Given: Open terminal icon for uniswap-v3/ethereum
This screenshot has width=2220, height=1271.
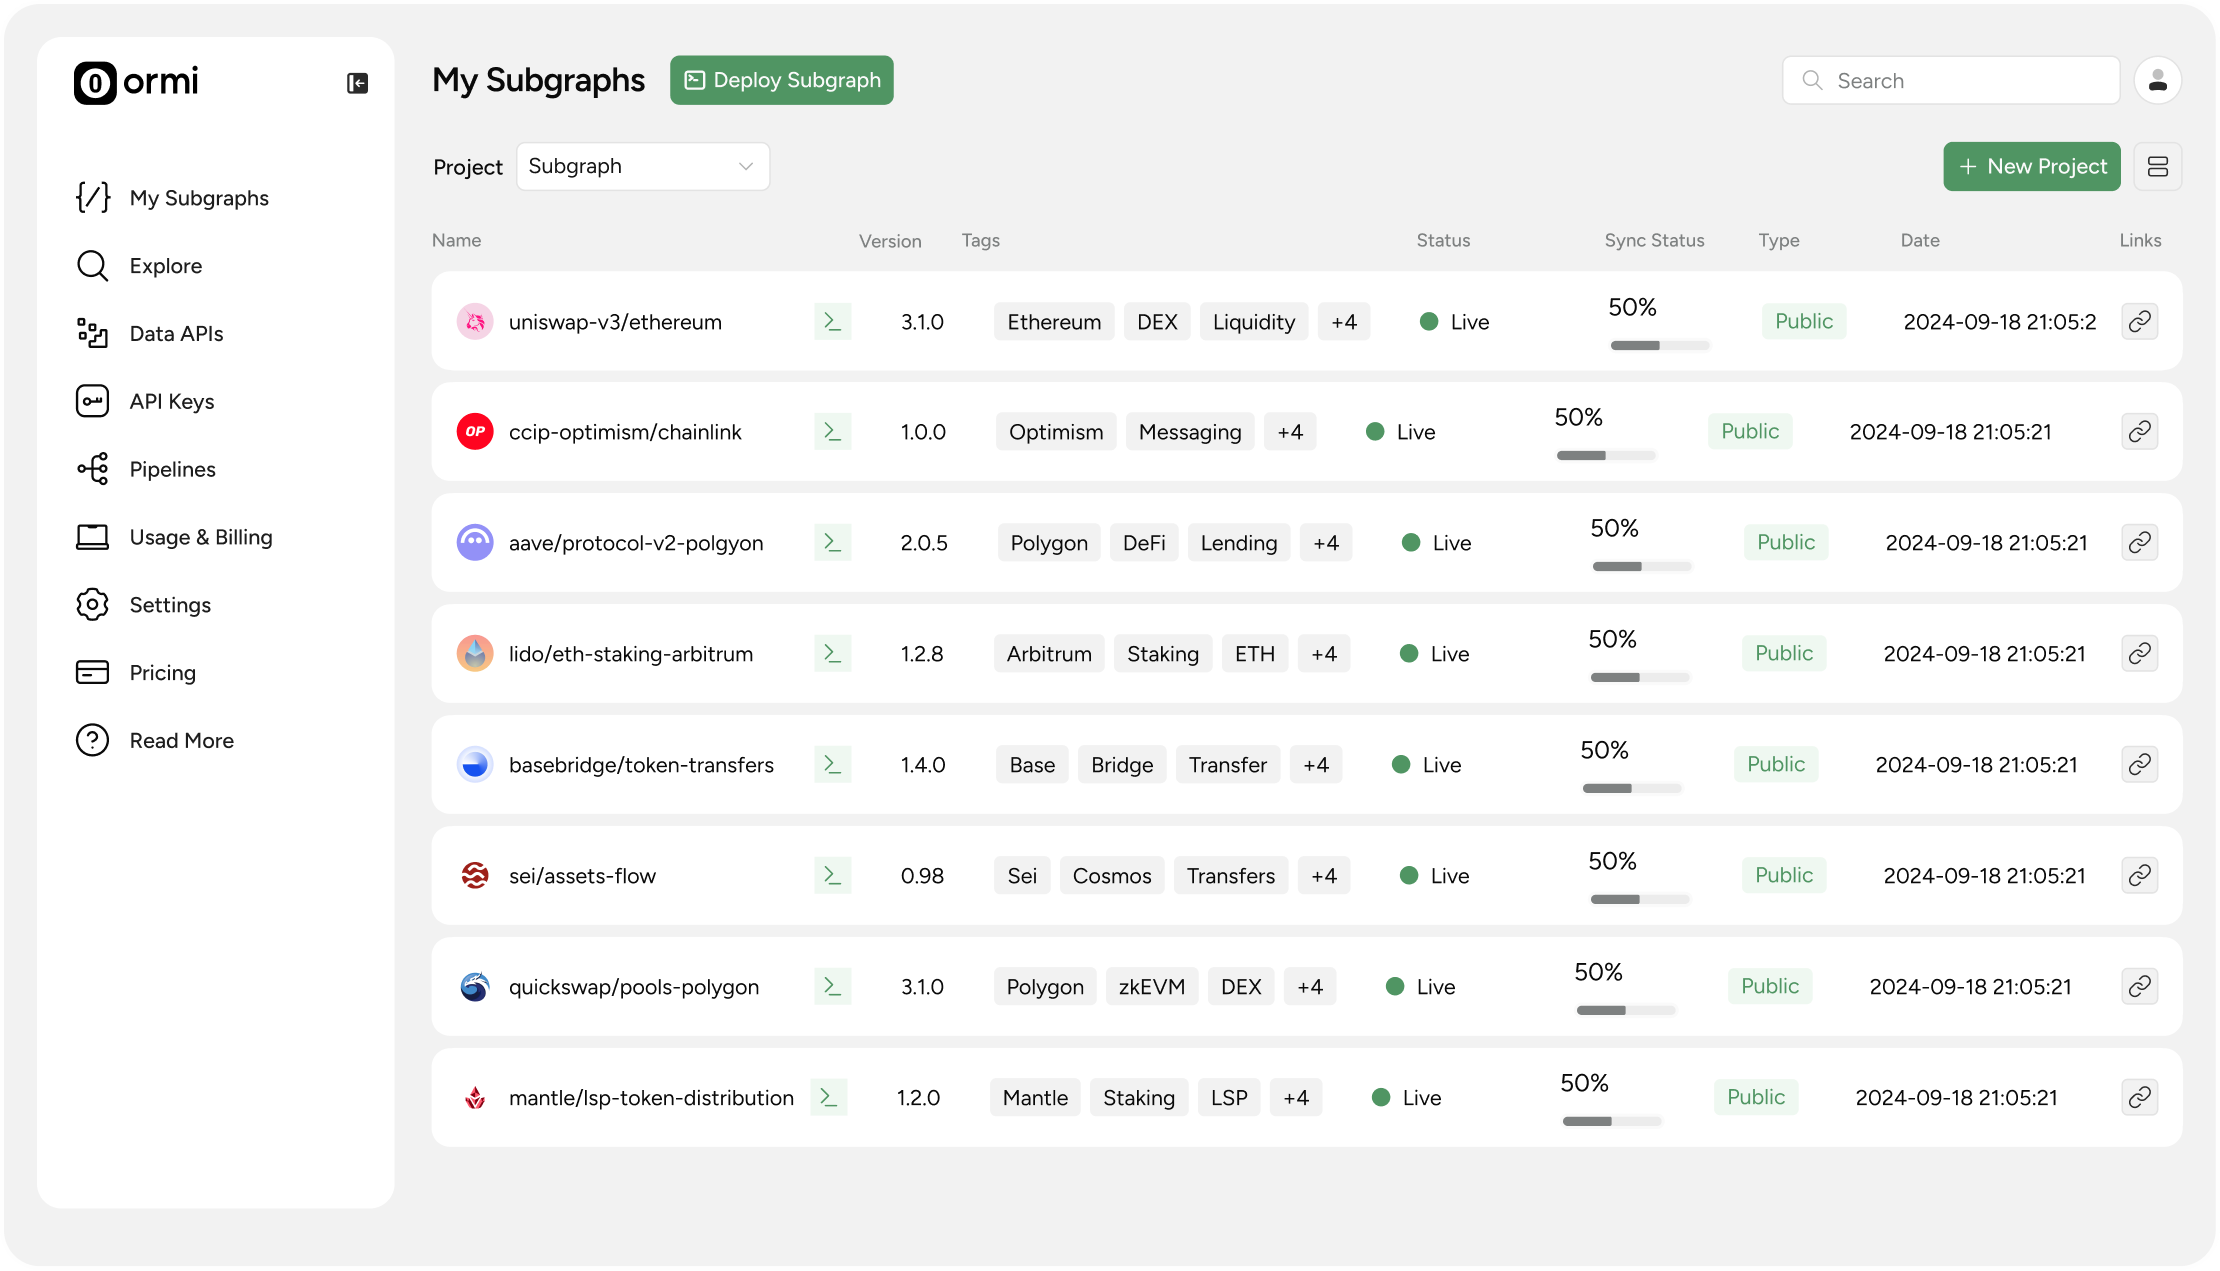Looking at the screenshot, I should (832, 321).
